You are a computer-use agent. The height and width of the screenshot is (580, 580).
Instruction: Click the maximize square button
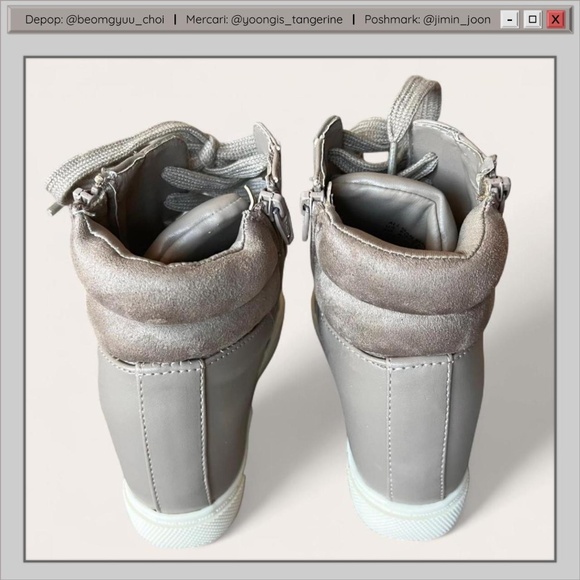click(533, 19)
